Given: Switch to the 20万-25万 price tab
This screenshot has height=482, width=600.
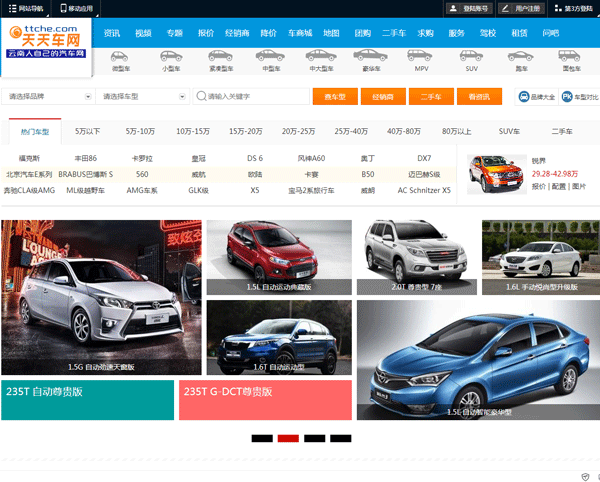Looking at the screenshot, I should 298,132.
